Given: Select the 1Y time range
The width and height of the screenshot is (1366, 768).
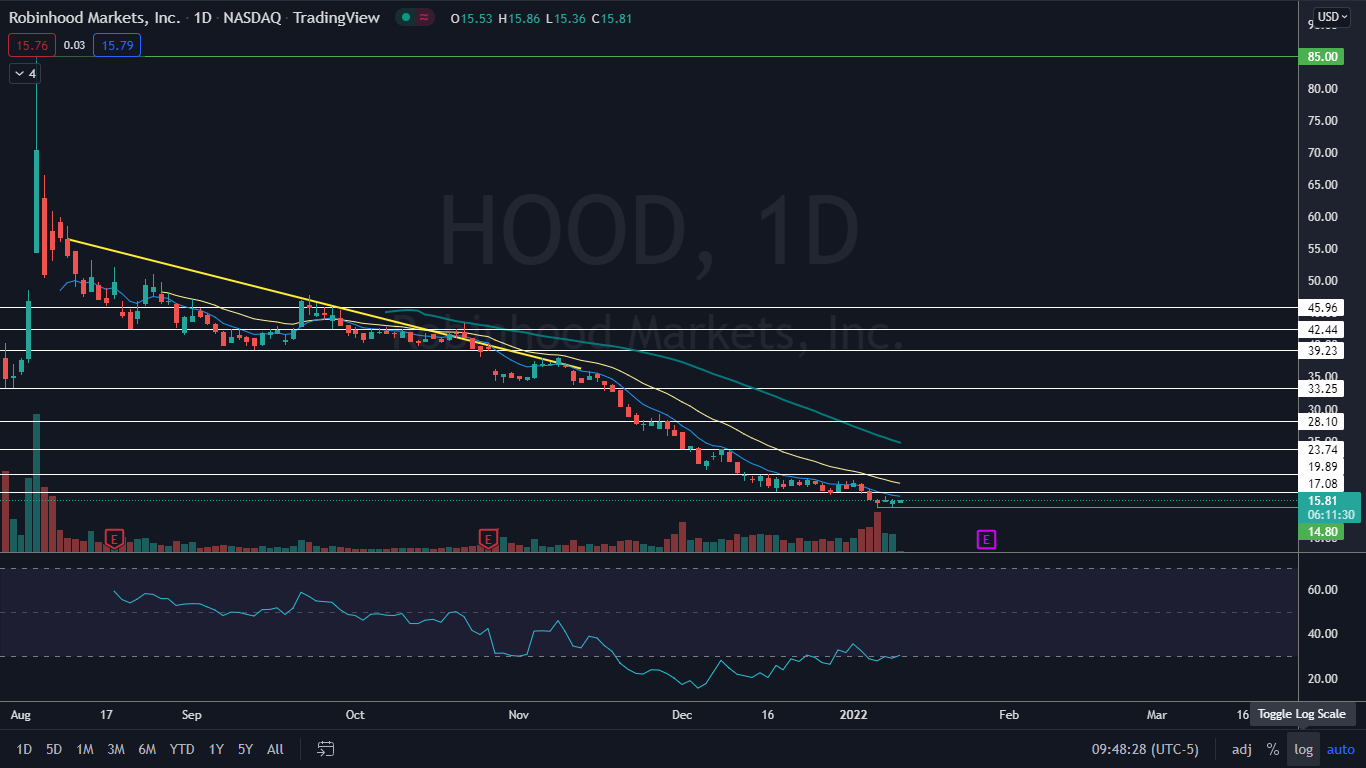Looking at the screenshot, I should (x=216, y=749).
